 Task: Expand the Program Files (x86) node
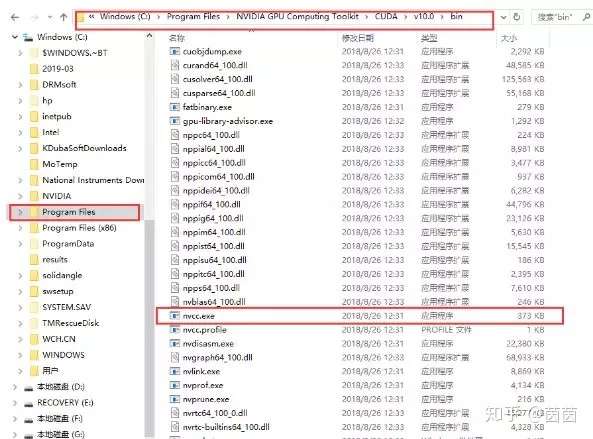coord(20,228)
